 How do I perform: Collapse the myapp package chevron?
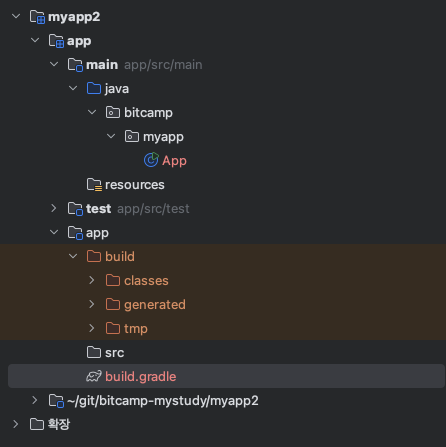111,136
